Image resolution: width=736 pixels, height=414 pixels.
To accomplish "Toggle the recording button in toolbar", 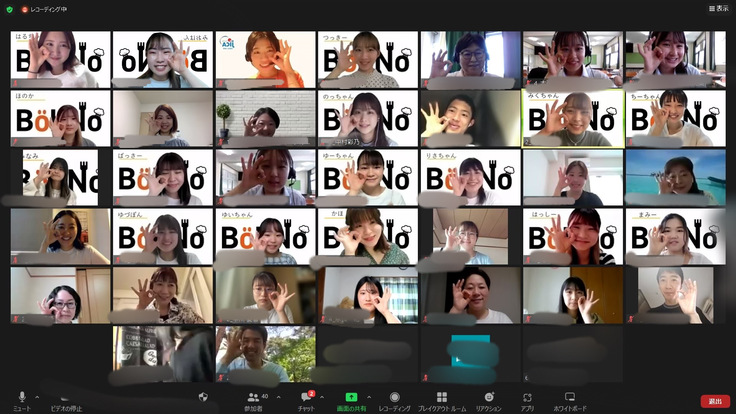I will point(394,399).
